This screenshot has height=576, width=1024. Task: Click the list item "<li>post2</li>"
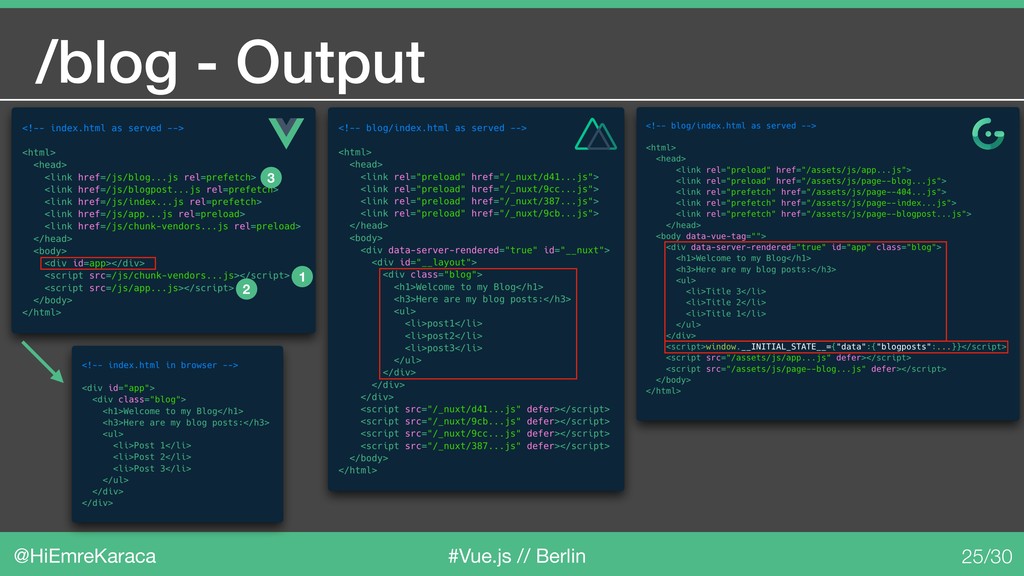(x=443, y=336)
